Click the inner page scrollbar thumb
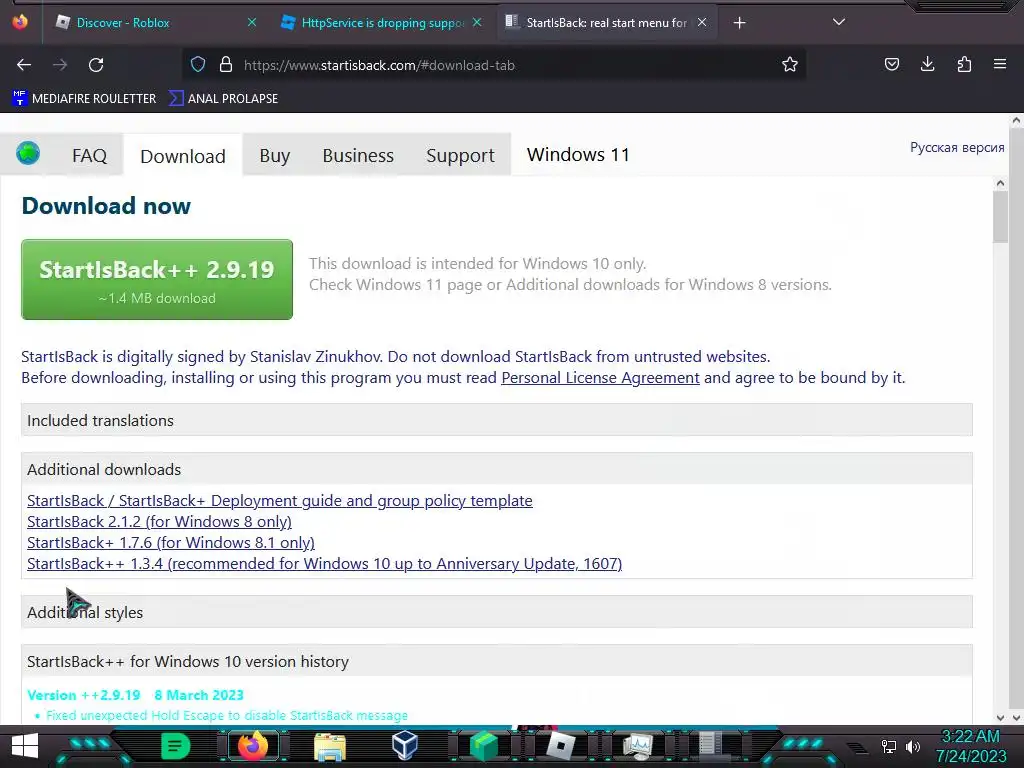 click(x=1000, y=217)
